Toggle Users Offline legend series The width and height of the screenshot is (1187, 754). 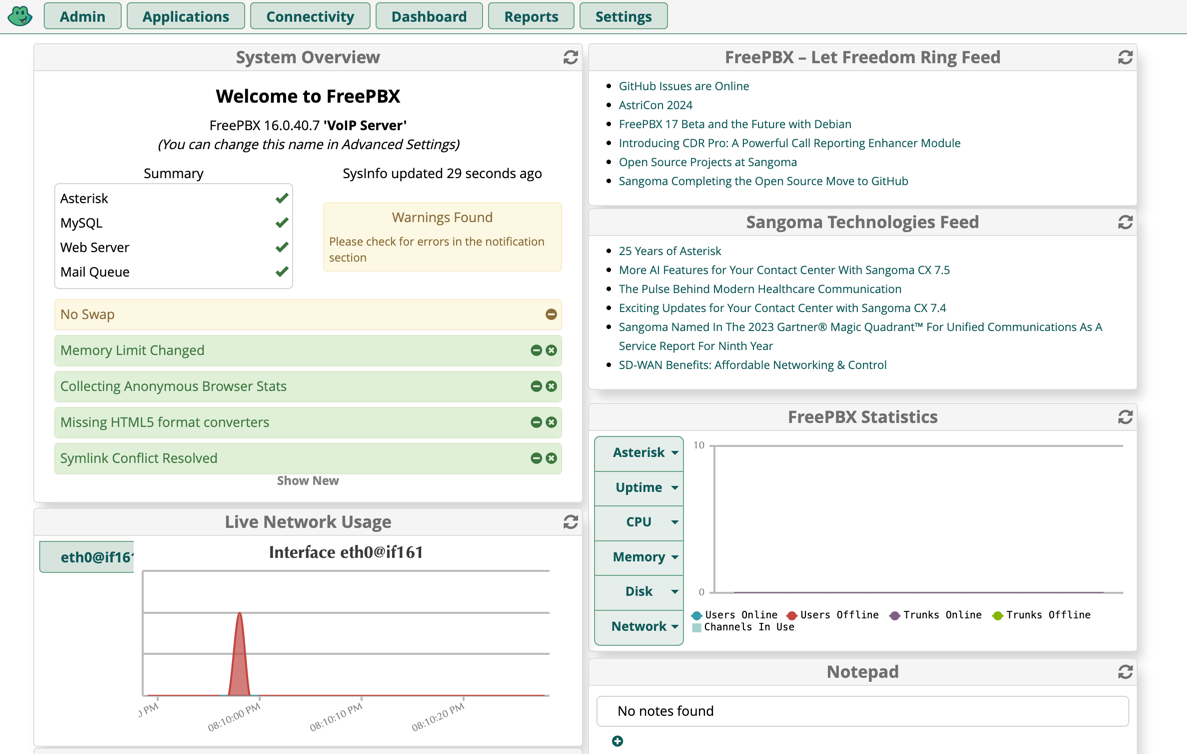click(833, 615)
